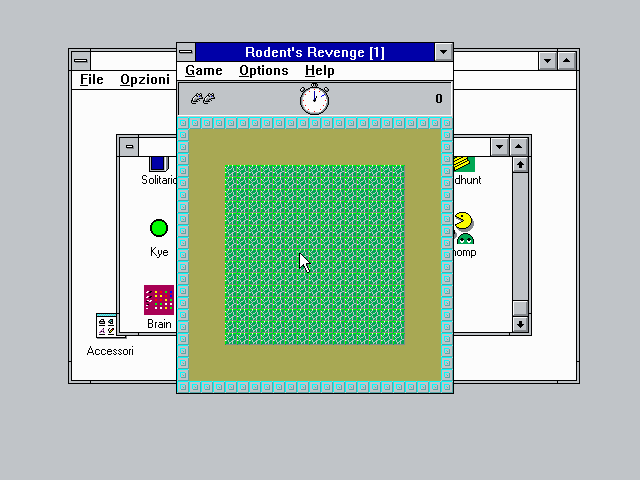The height and width of the screenshot is (480, 640).
Task: Open the Game menu
Action: click(x=204, y=71)
